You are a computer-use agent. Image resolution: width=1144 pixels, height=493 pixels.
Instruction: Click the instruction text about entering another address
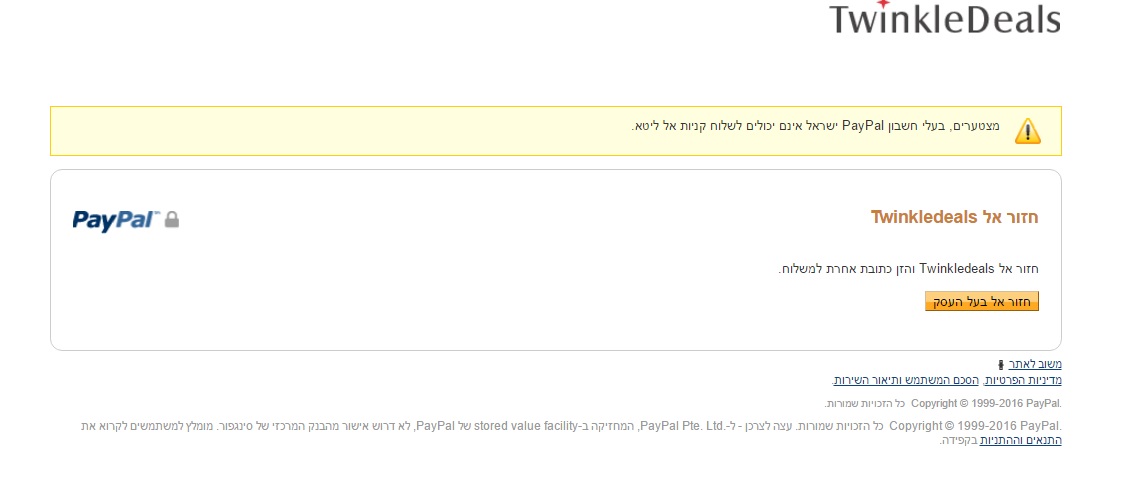point(908,268)
